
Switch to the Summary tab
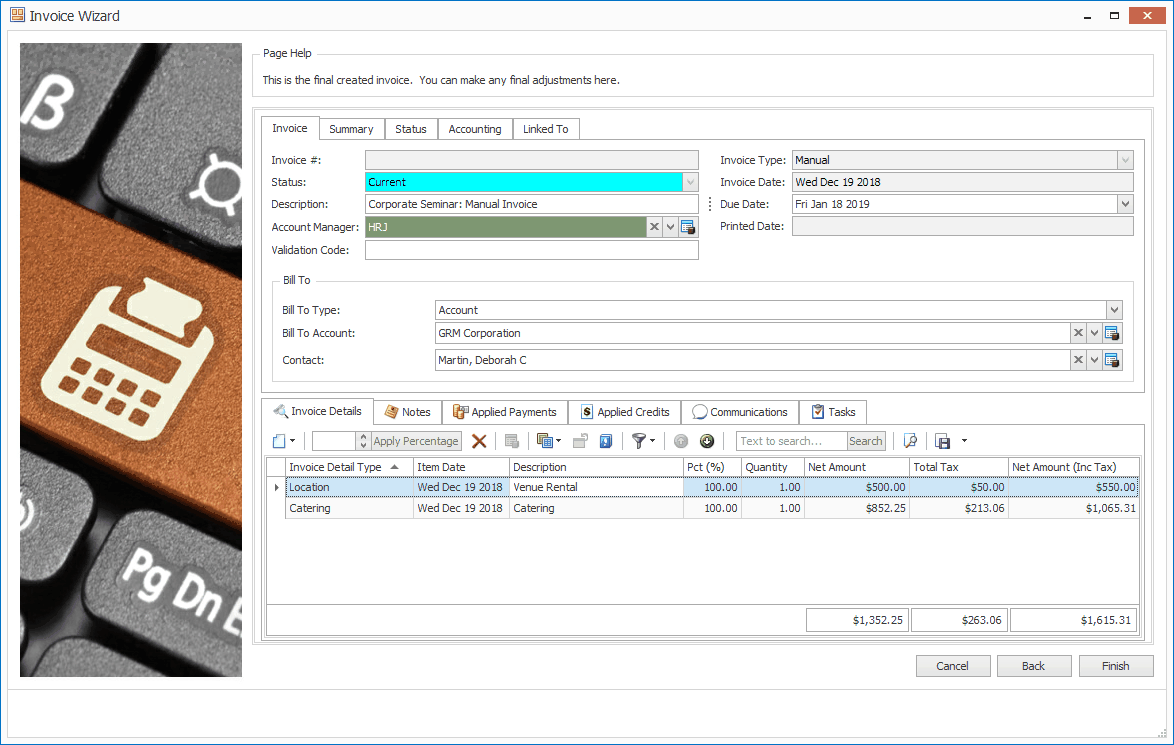pos(351,129)
